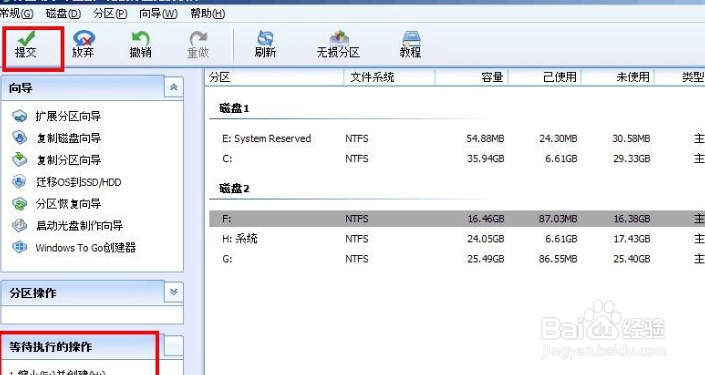Click the Windows To Go创建器 icon
This screenshot has width=705, height=375.
tap(19, 247)
